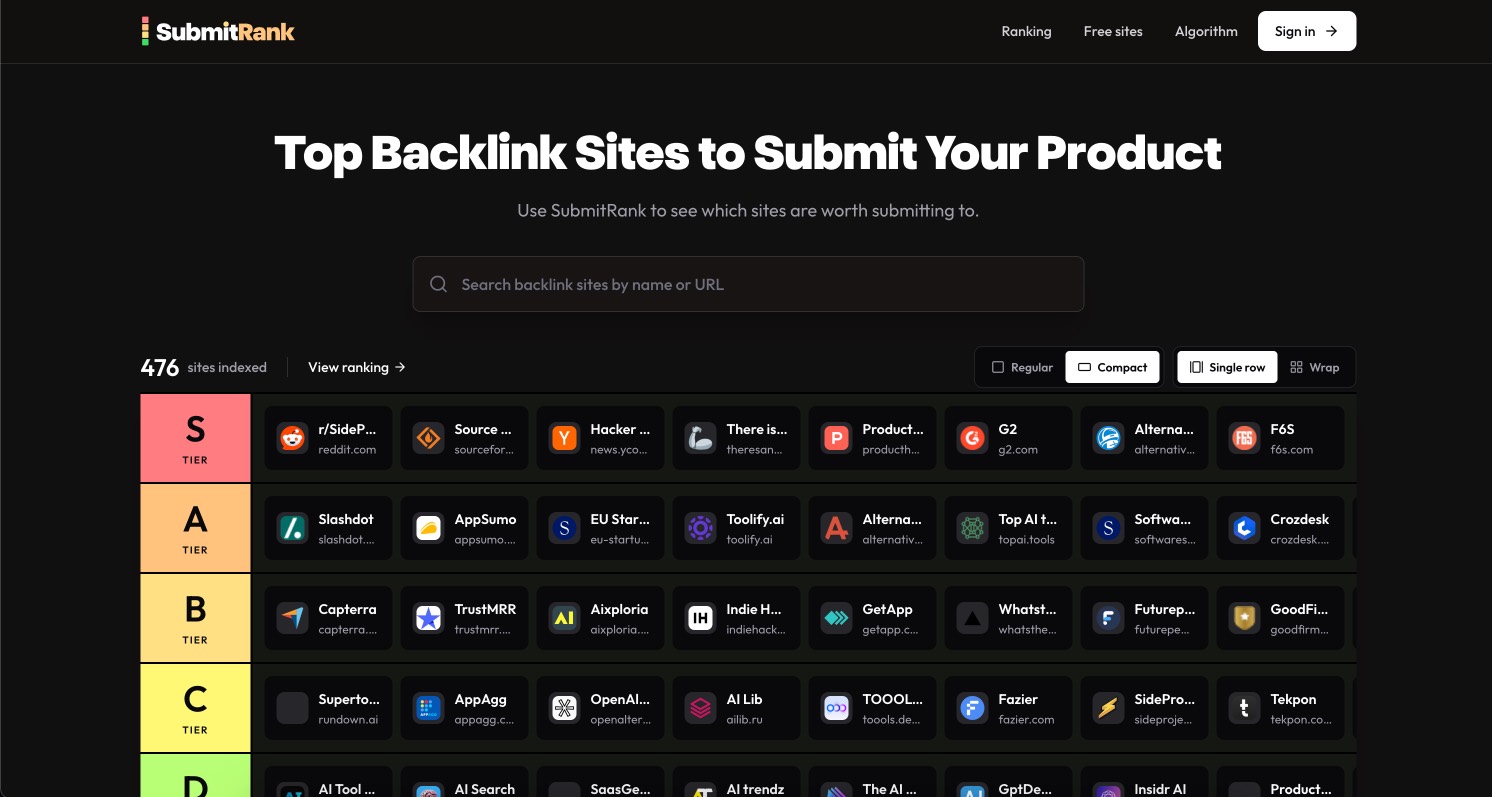Click the Crozdesk blue hexagon icon
The image size is (1492, 797).
tap(1245, 528)
